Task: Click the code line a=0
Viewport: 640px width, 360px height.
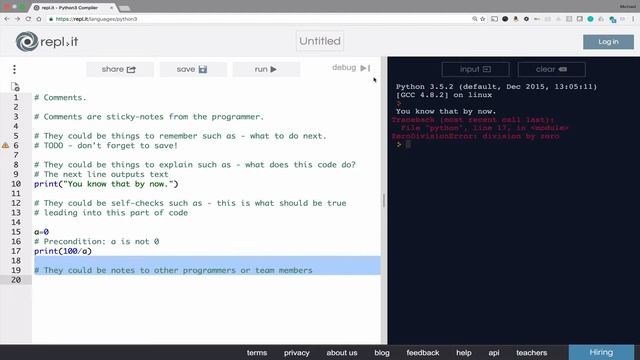Action: (x=41, y=232)
